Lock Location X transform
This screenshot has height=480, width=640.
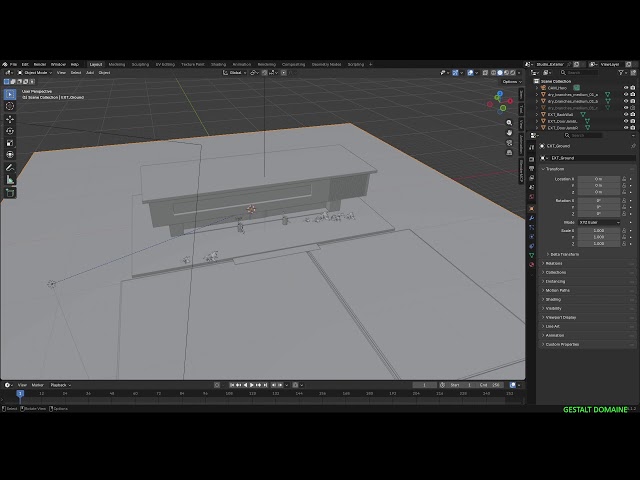624,179
